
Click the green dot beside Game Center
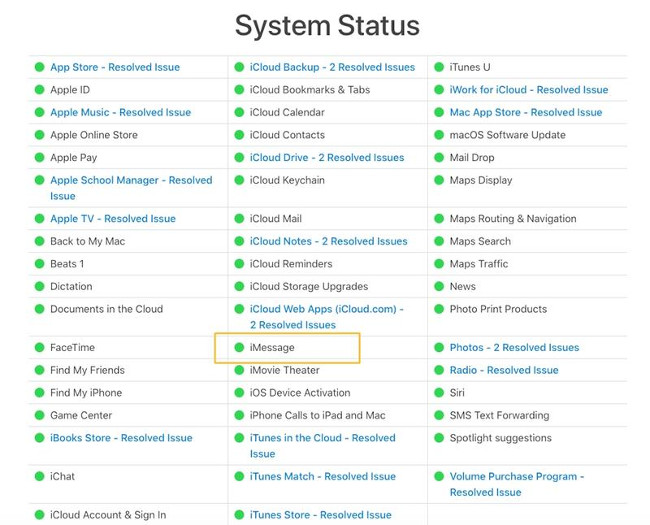point(40,416)
